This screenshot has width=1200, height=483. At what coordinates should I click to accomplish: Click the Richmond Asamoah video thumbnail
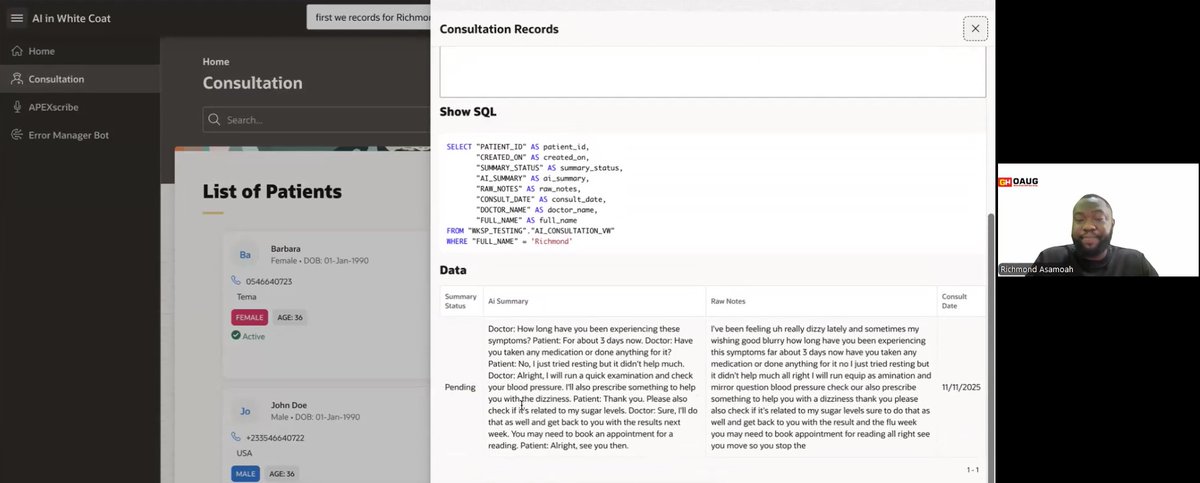1098,220
